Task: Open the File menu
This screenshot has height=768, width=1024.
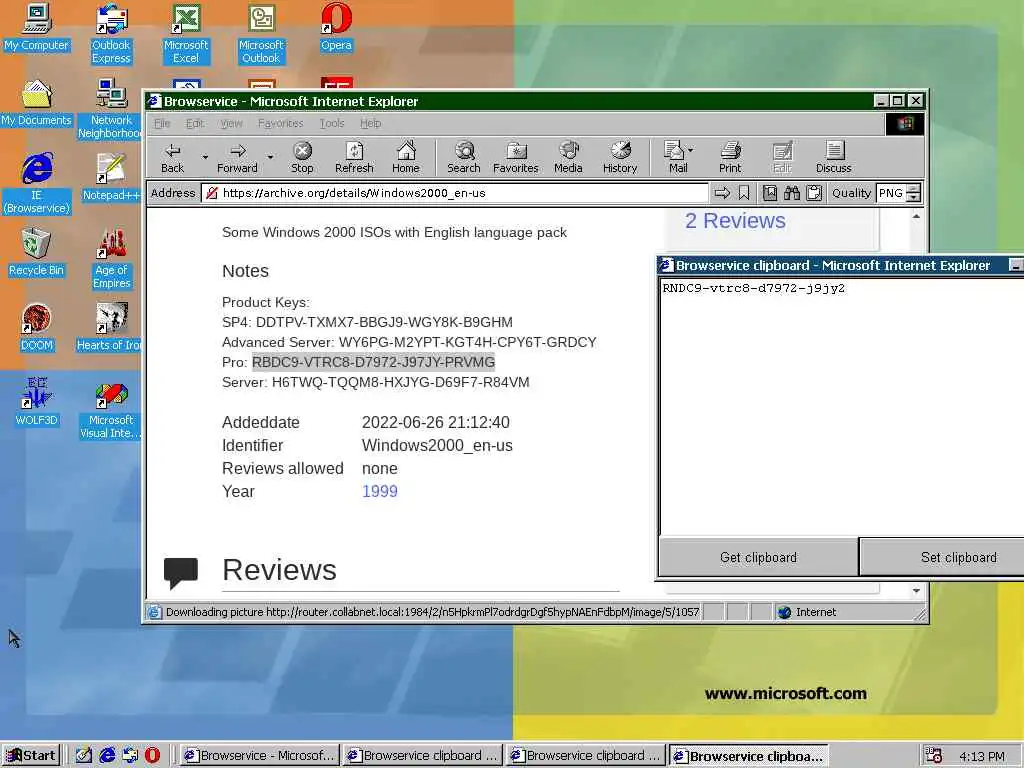Action: click(x=162, y=123)
